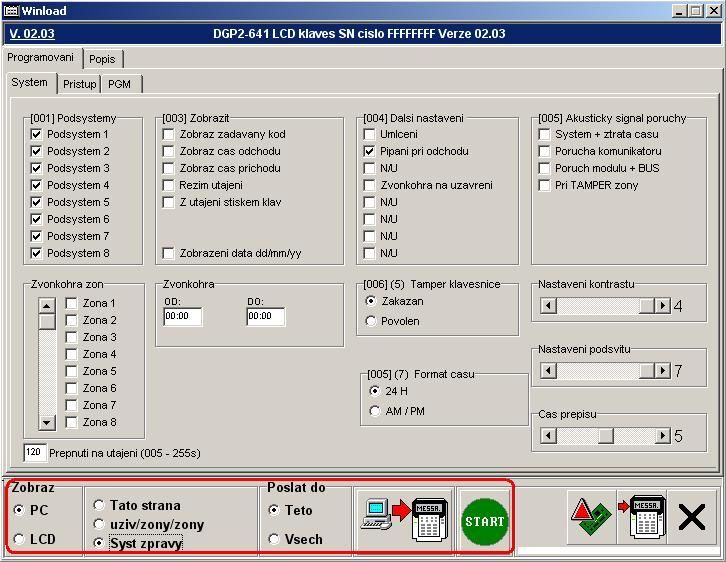Click the small arrow-to-keypad icon

tap(641, 519)
